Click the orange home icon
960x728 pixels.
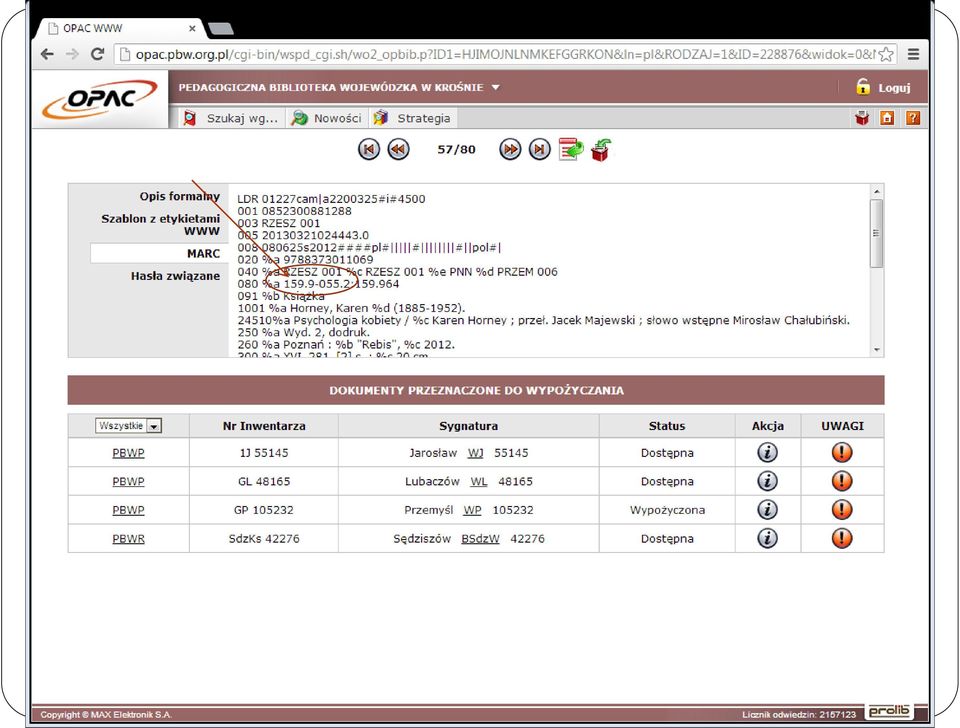887,118
